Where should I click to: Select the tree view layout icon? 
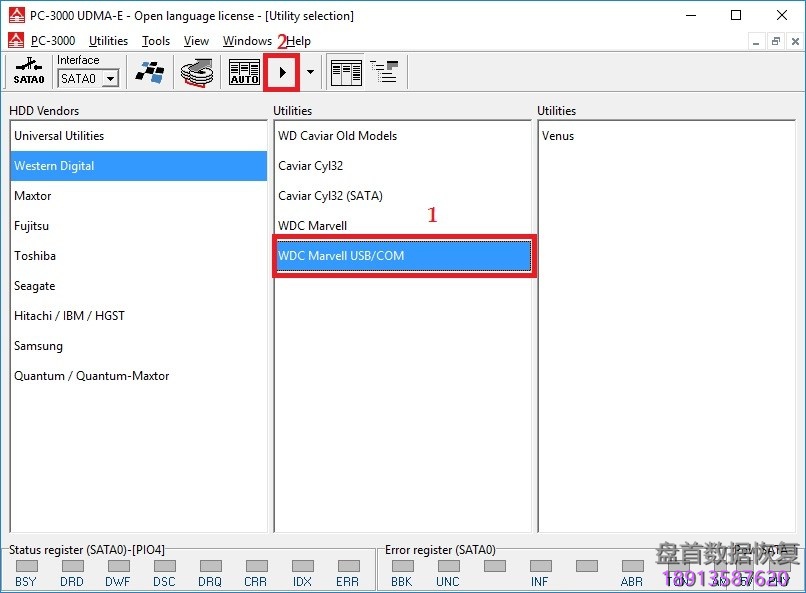click(384, 72)
